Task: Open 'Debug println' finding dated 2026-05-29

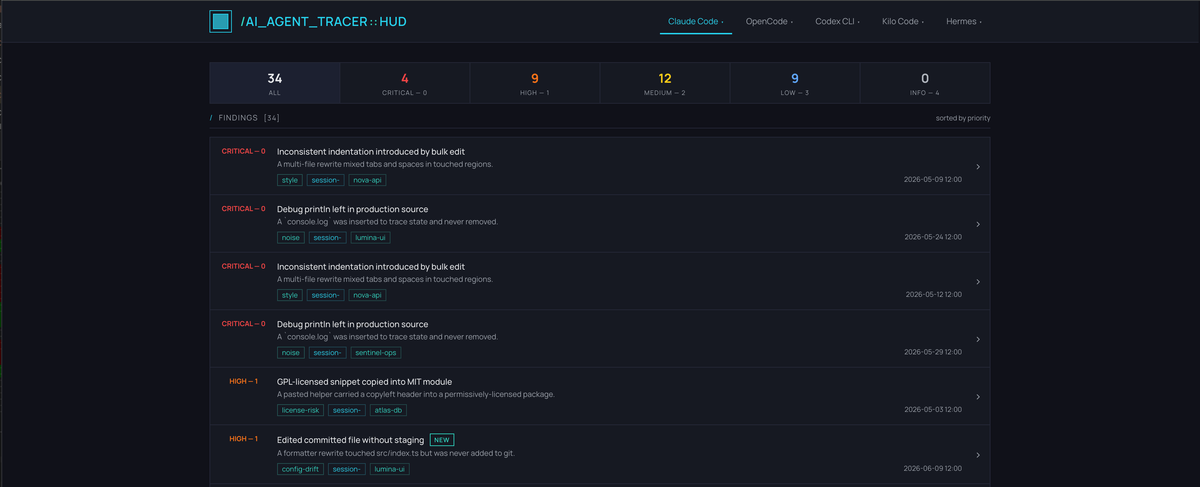Action: (x=352, y=324)
